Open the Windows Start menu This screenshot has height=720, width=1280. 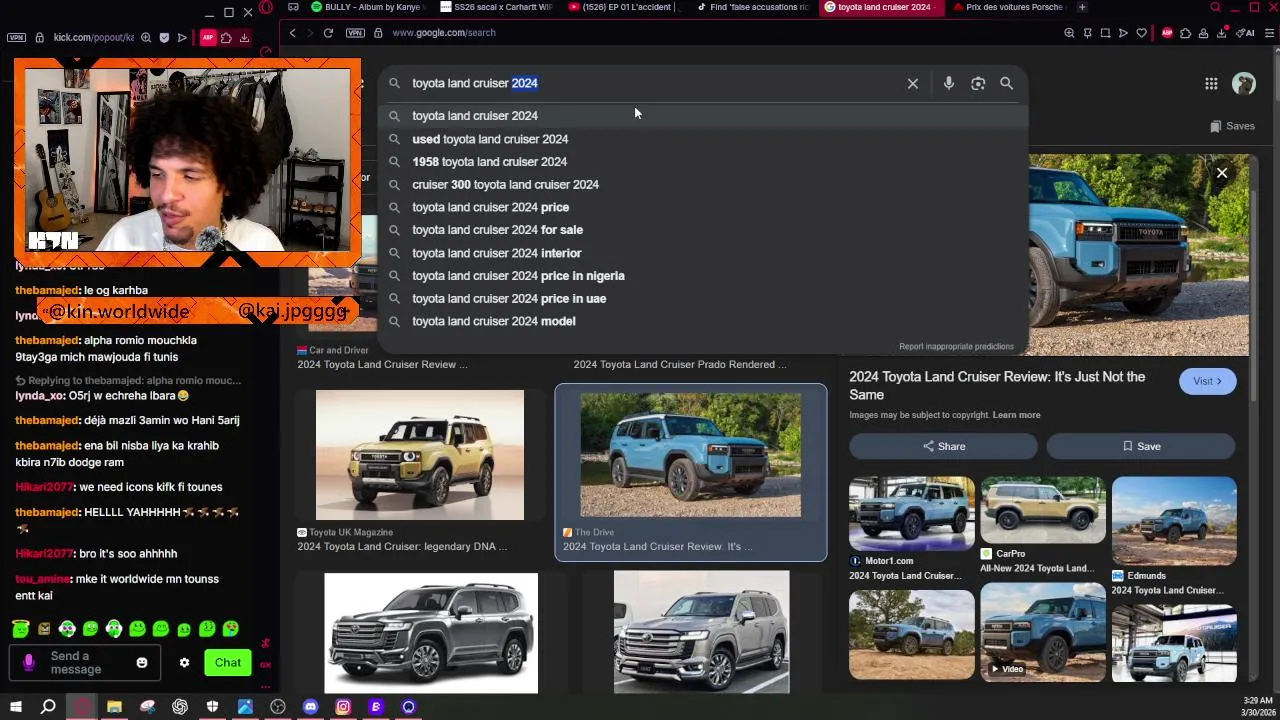tap(15, 707)
